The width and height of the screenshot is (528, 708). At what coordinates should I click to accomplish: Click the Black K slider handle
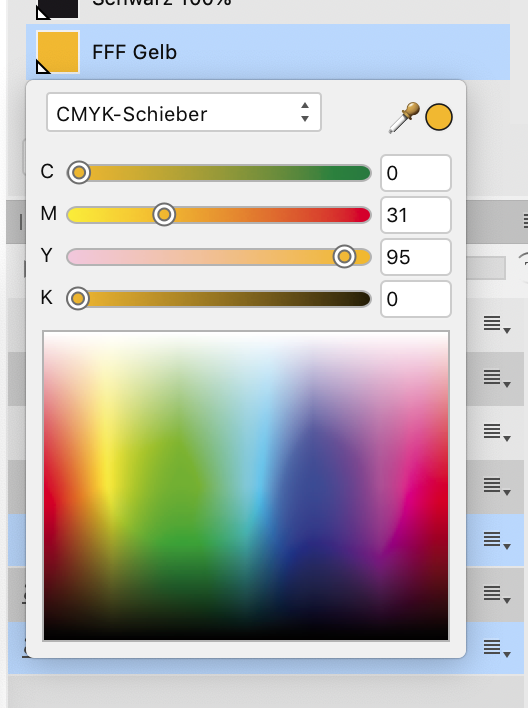(x=78, y=298)
